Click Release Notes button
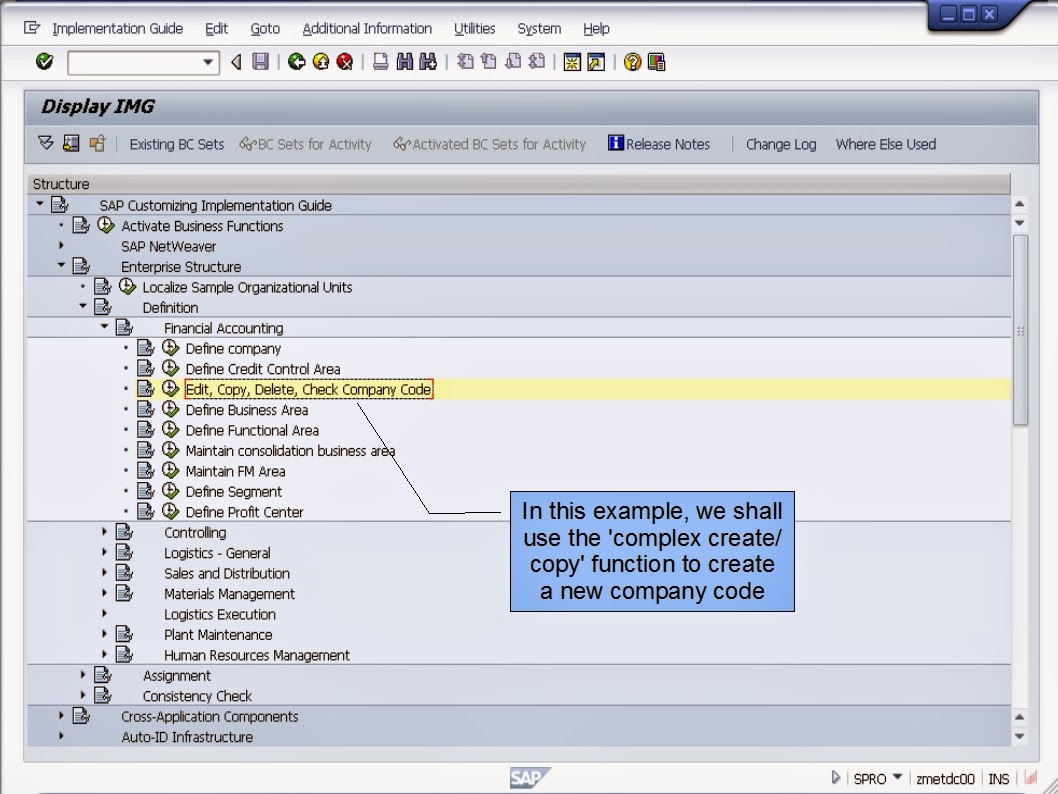This screenshot has width=1058, height=794. pos(659,144)
